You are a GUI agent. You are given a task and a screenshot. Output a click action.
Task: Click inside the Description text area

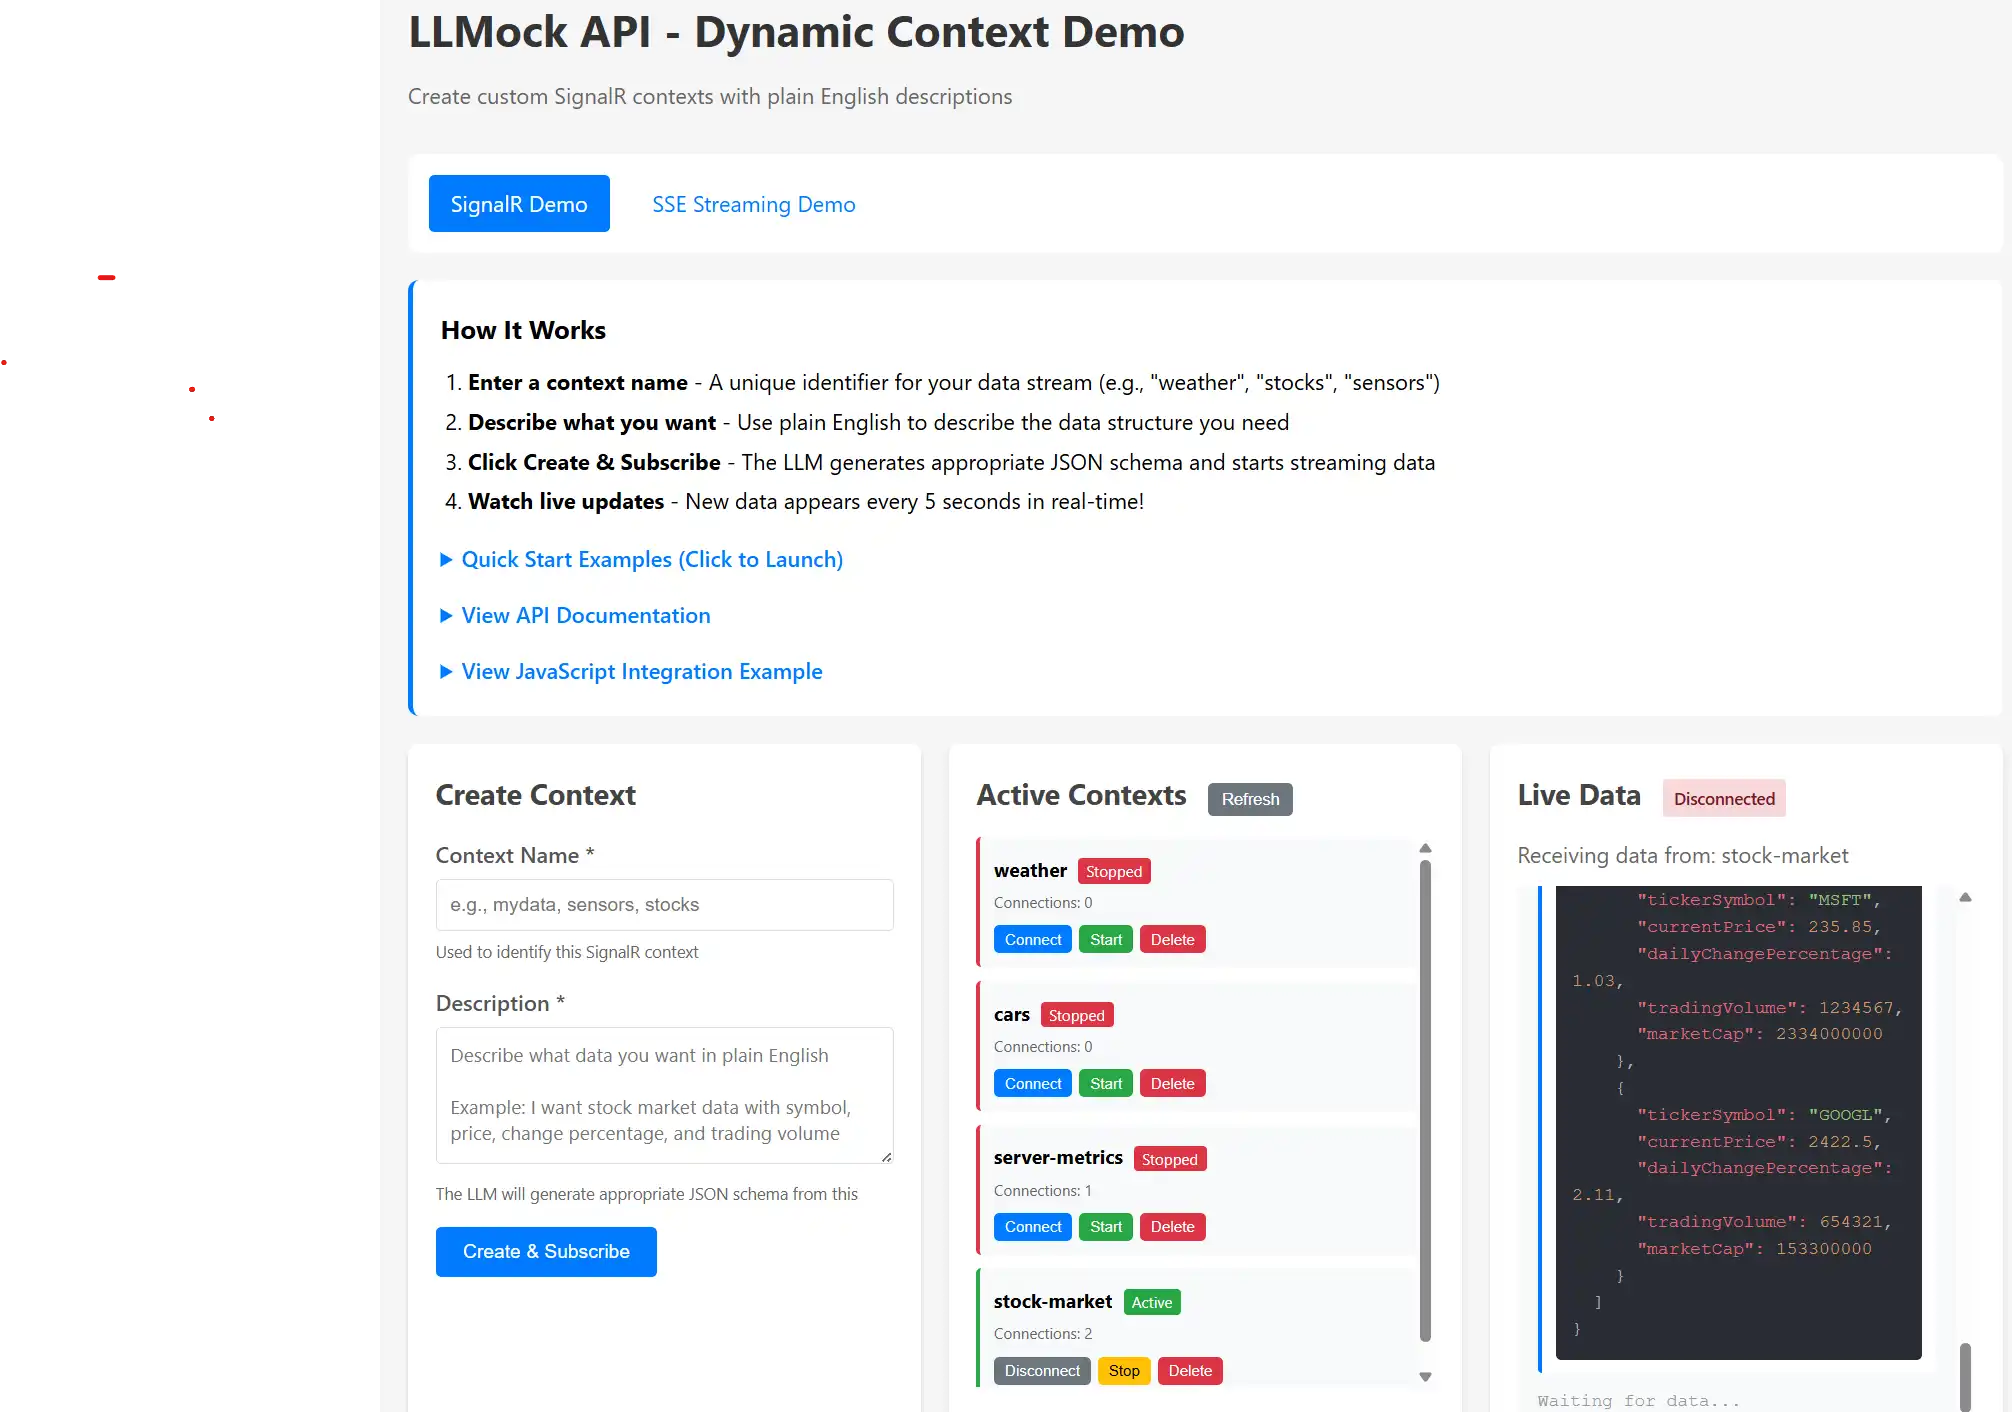click(663, 1095)
